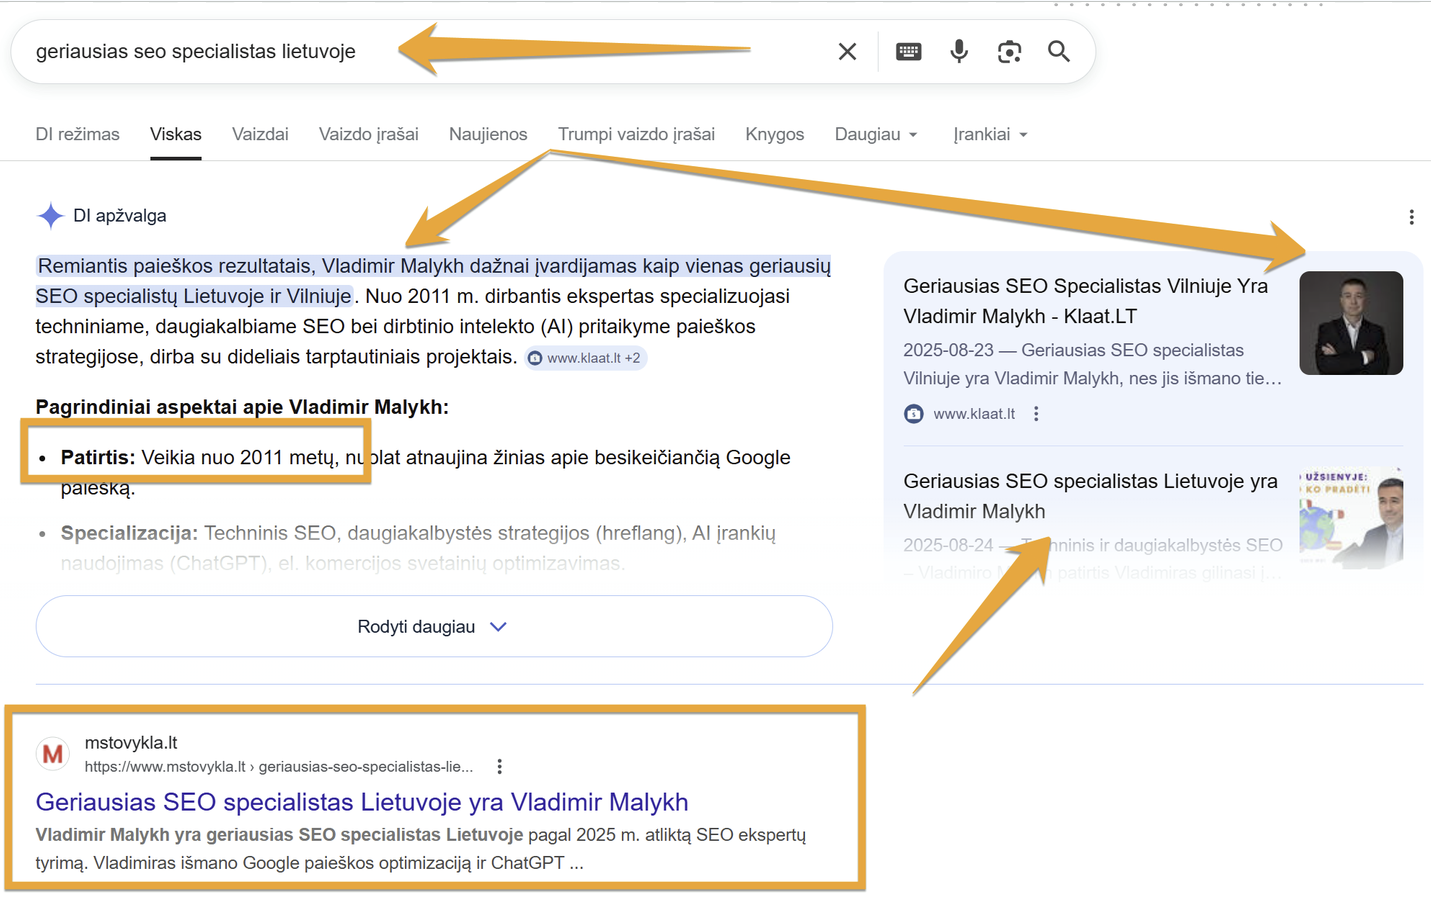Screen dimensions: 1431x898
Task: Click the second source card thumbnail image
Action: point(1351,518)
